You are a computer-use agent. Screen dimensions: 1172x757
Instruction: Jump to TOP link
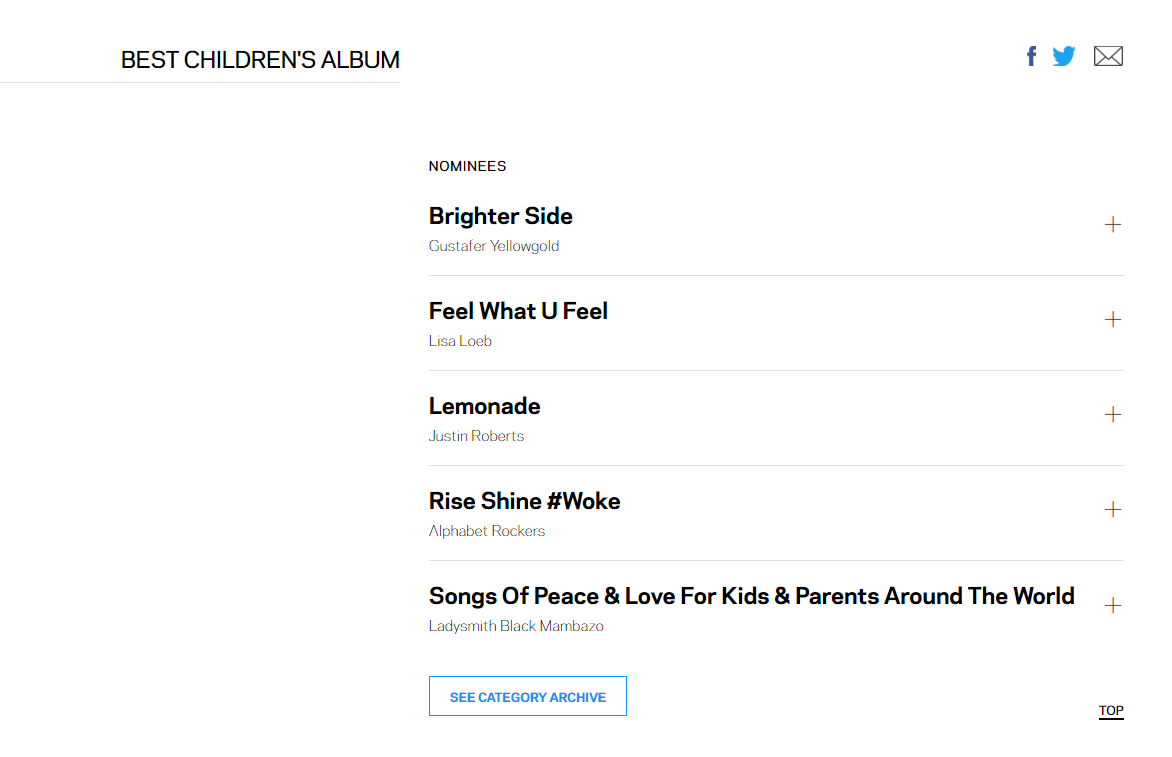(x=1111, y=711)
